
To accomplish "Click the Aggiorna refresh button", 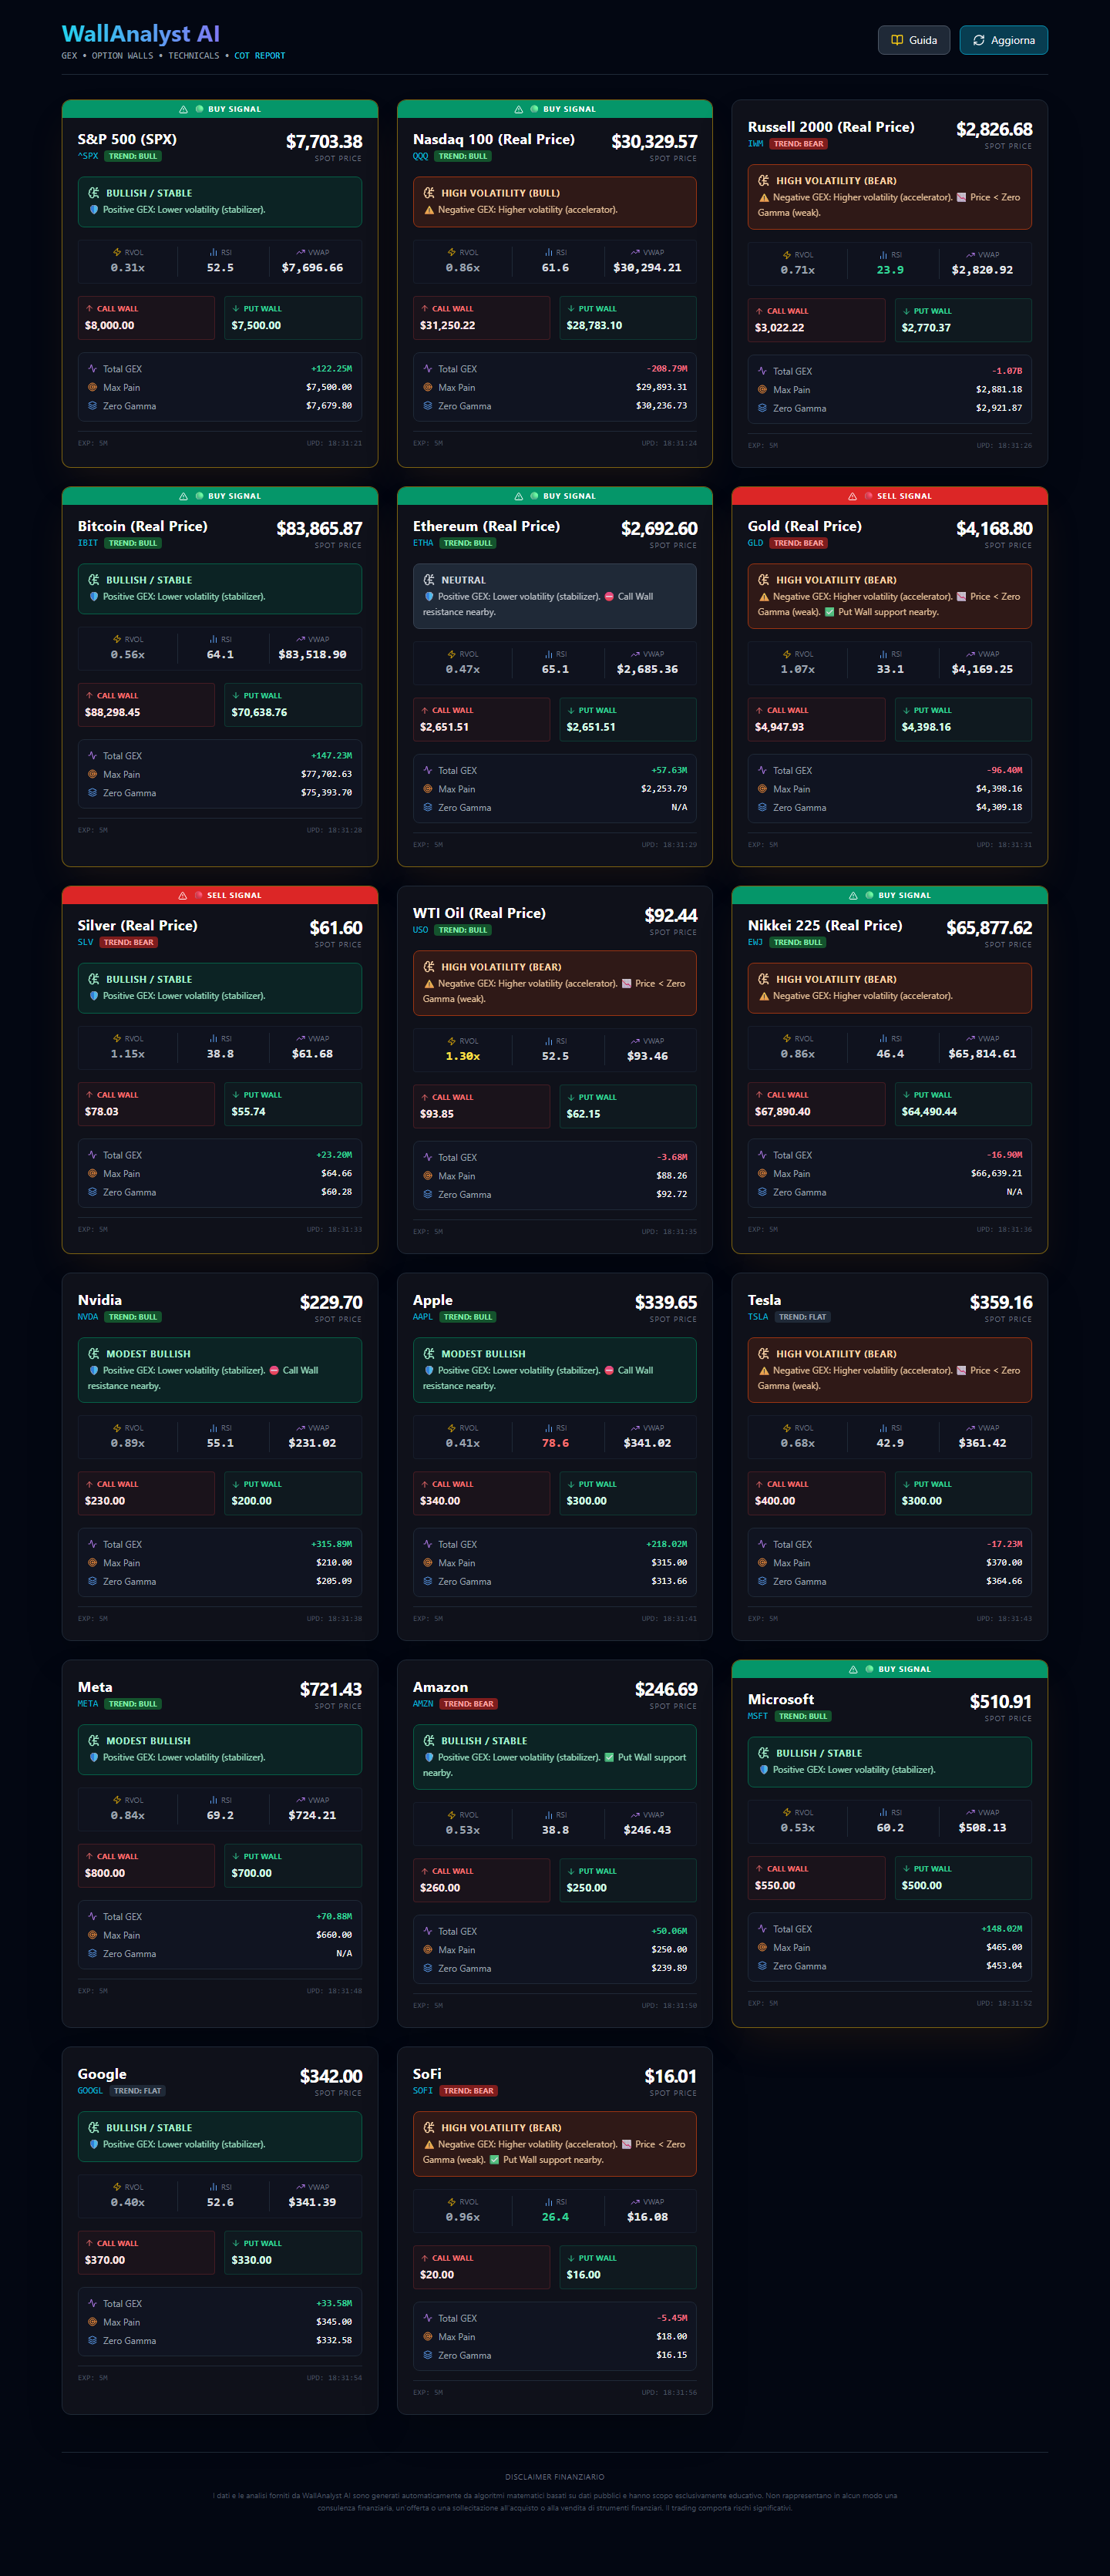I will pyautogui.click(x=1003, y=40).
